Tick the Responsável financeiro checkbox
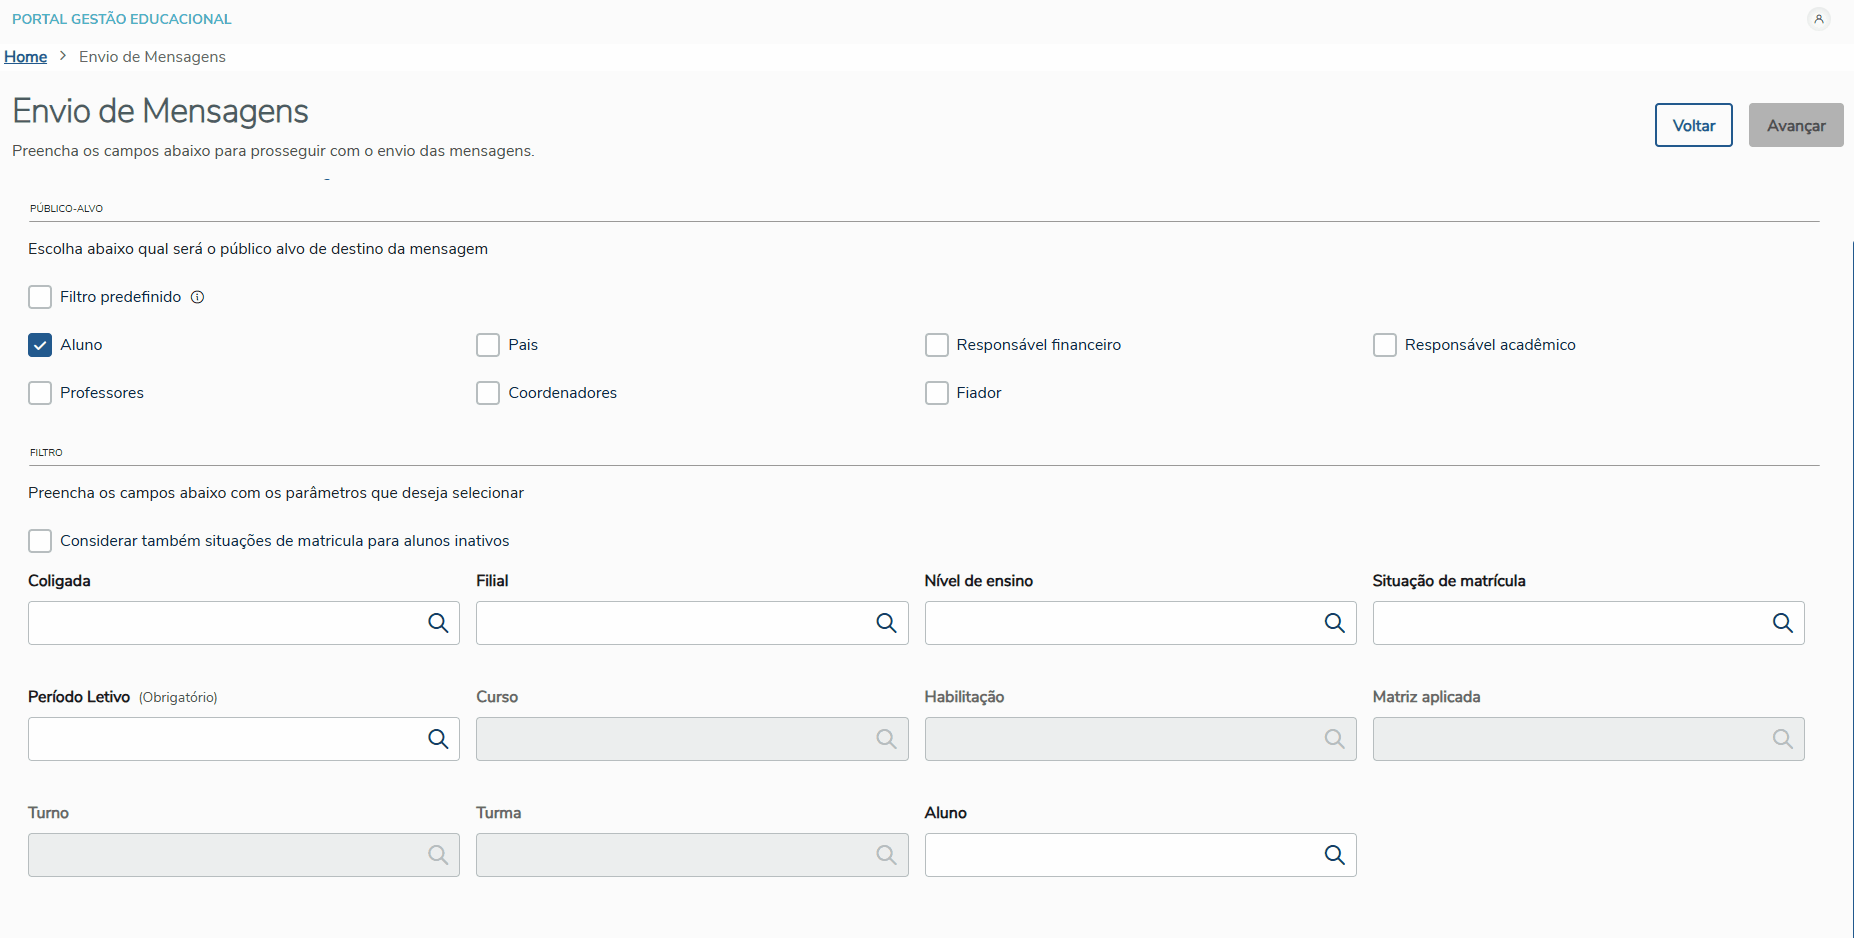Screen dimensions: 1854x938 pos(936,345)
